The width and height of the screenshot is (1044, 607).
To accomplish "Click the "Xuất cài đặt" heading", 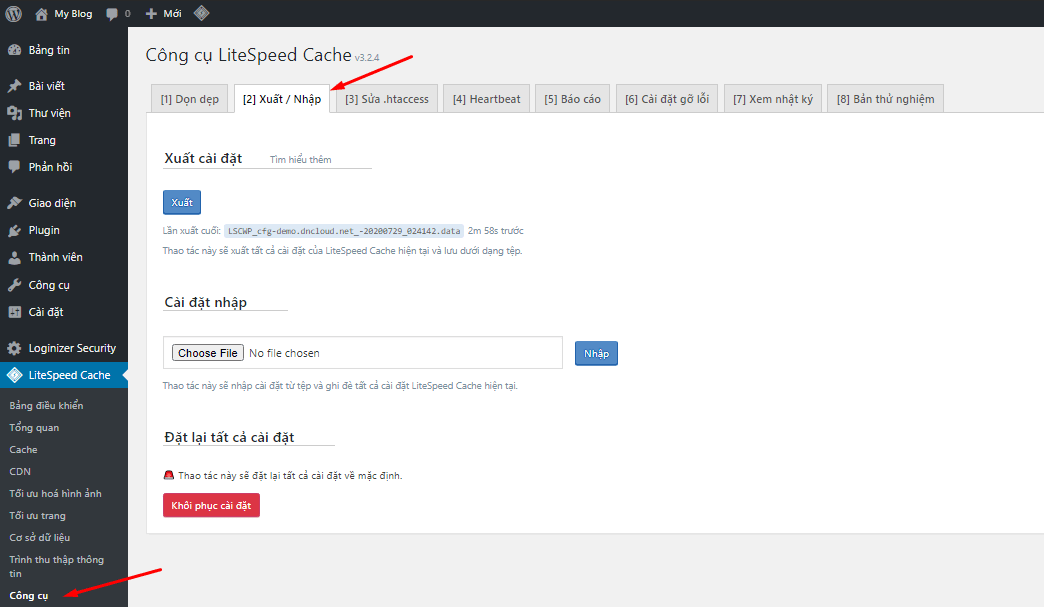I will point(203,158).
